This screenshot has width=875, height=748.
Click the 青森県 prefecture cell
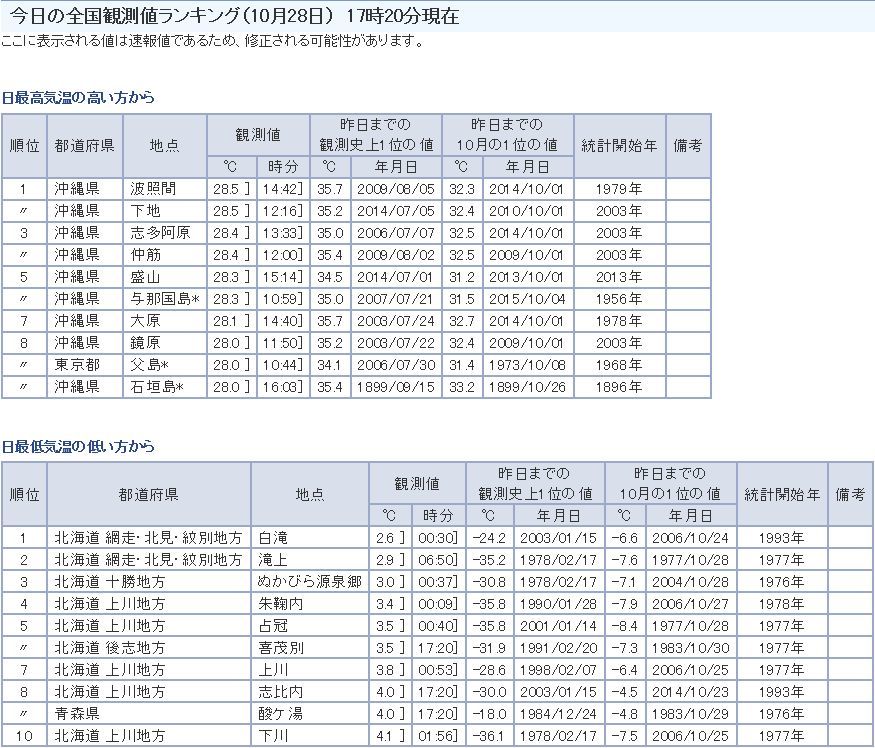tap(77, 714)
